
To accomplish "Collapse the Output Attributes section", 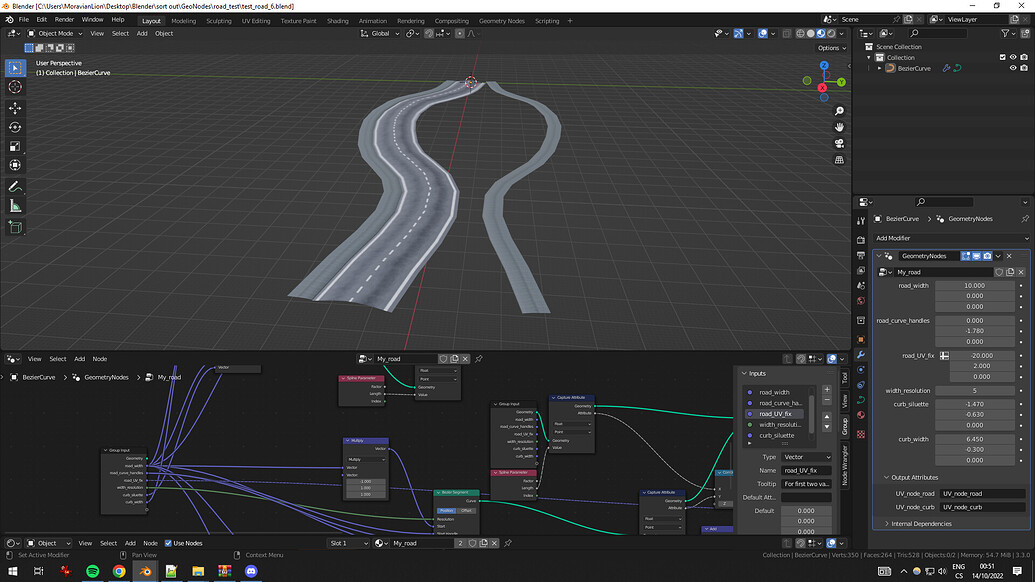I will [x=886, y=478].
